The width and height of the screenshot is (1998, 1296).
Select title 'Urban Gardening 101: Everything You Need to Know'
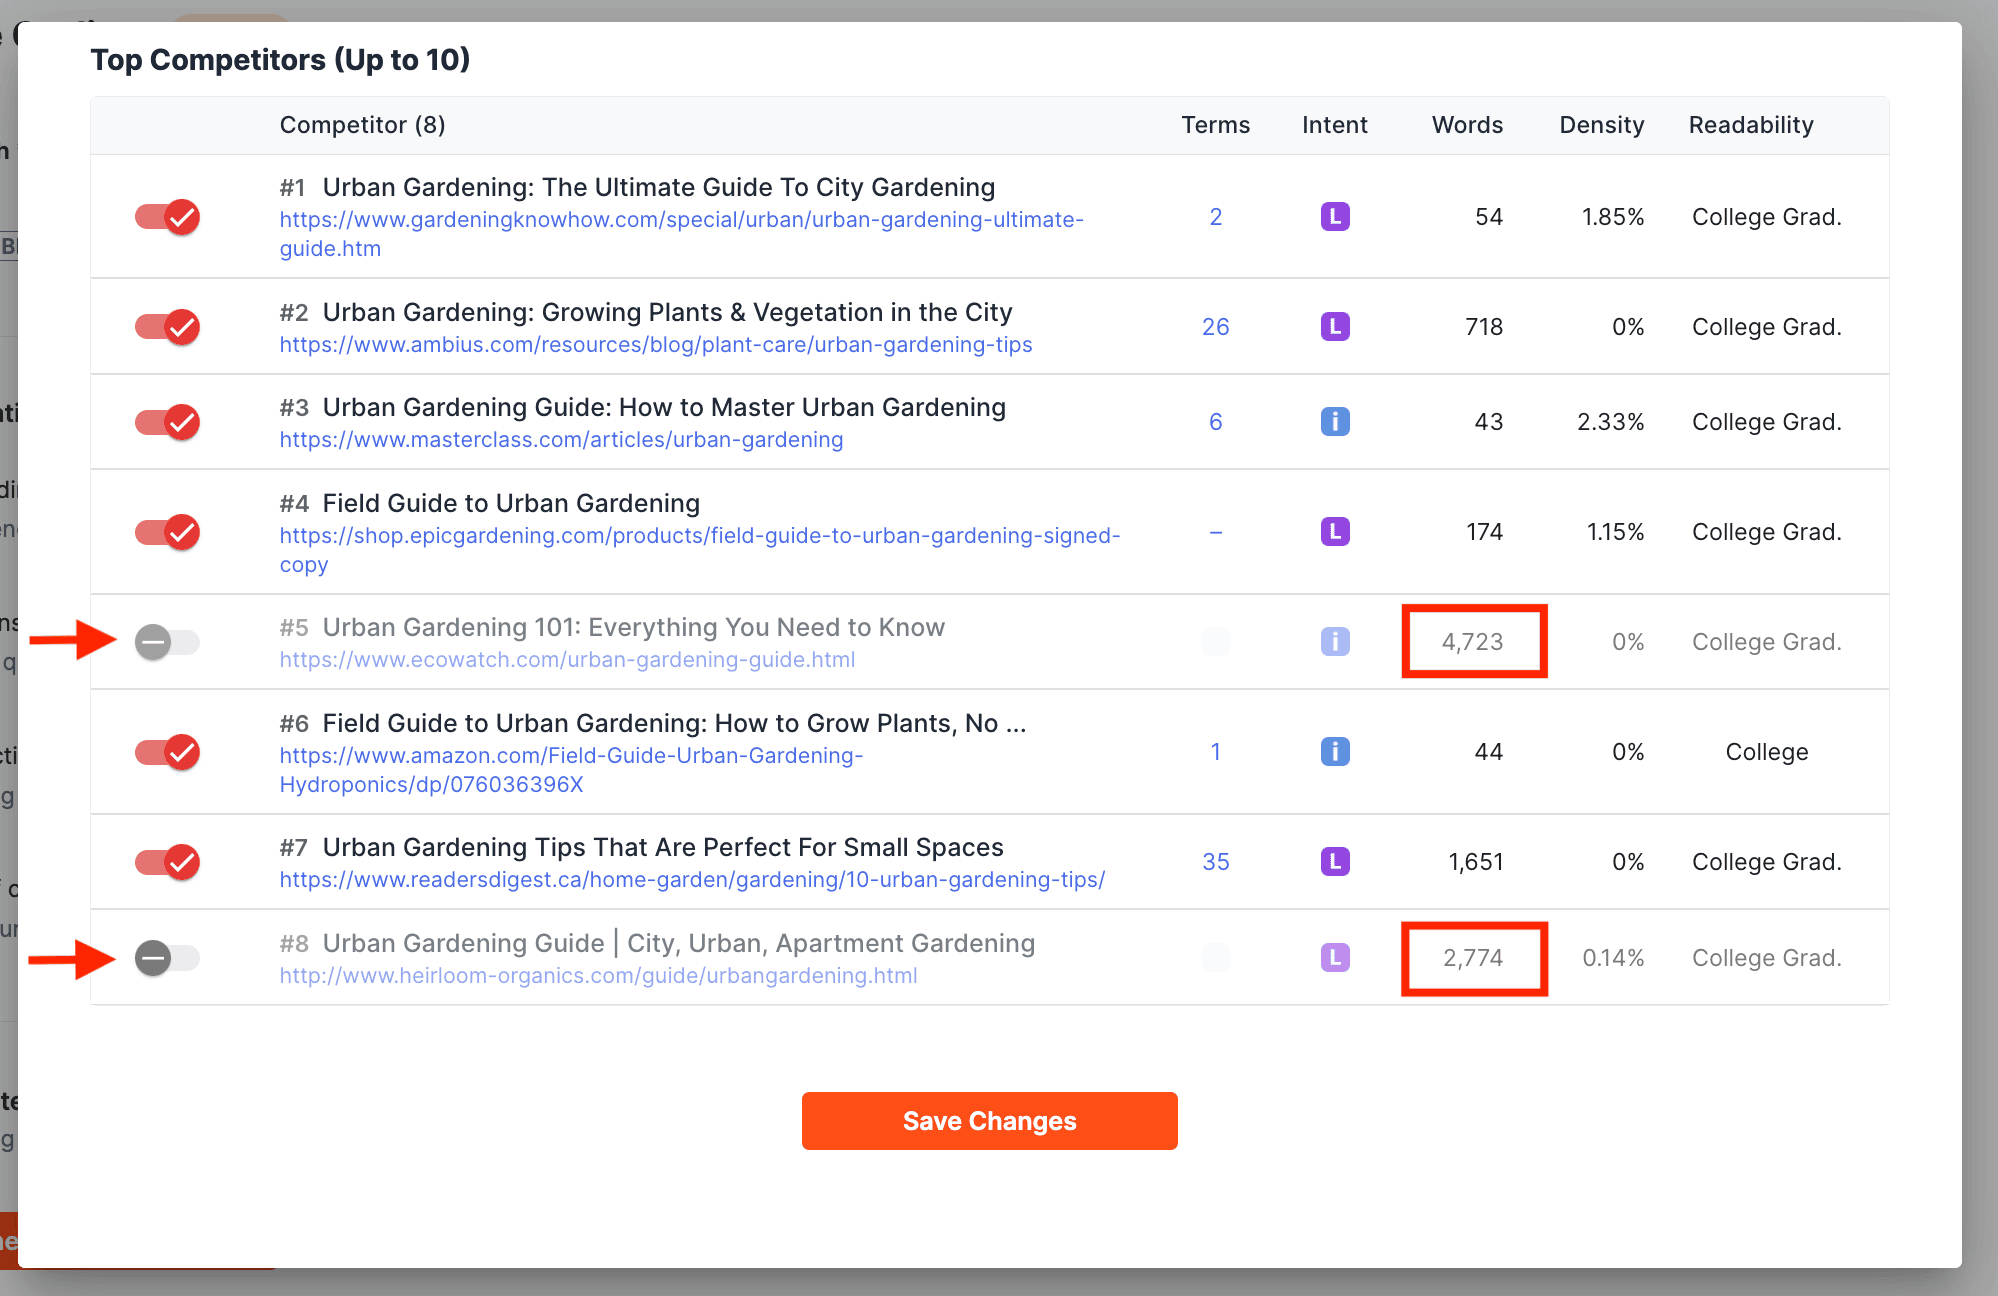pyautogui.click(x=634, y=628)
